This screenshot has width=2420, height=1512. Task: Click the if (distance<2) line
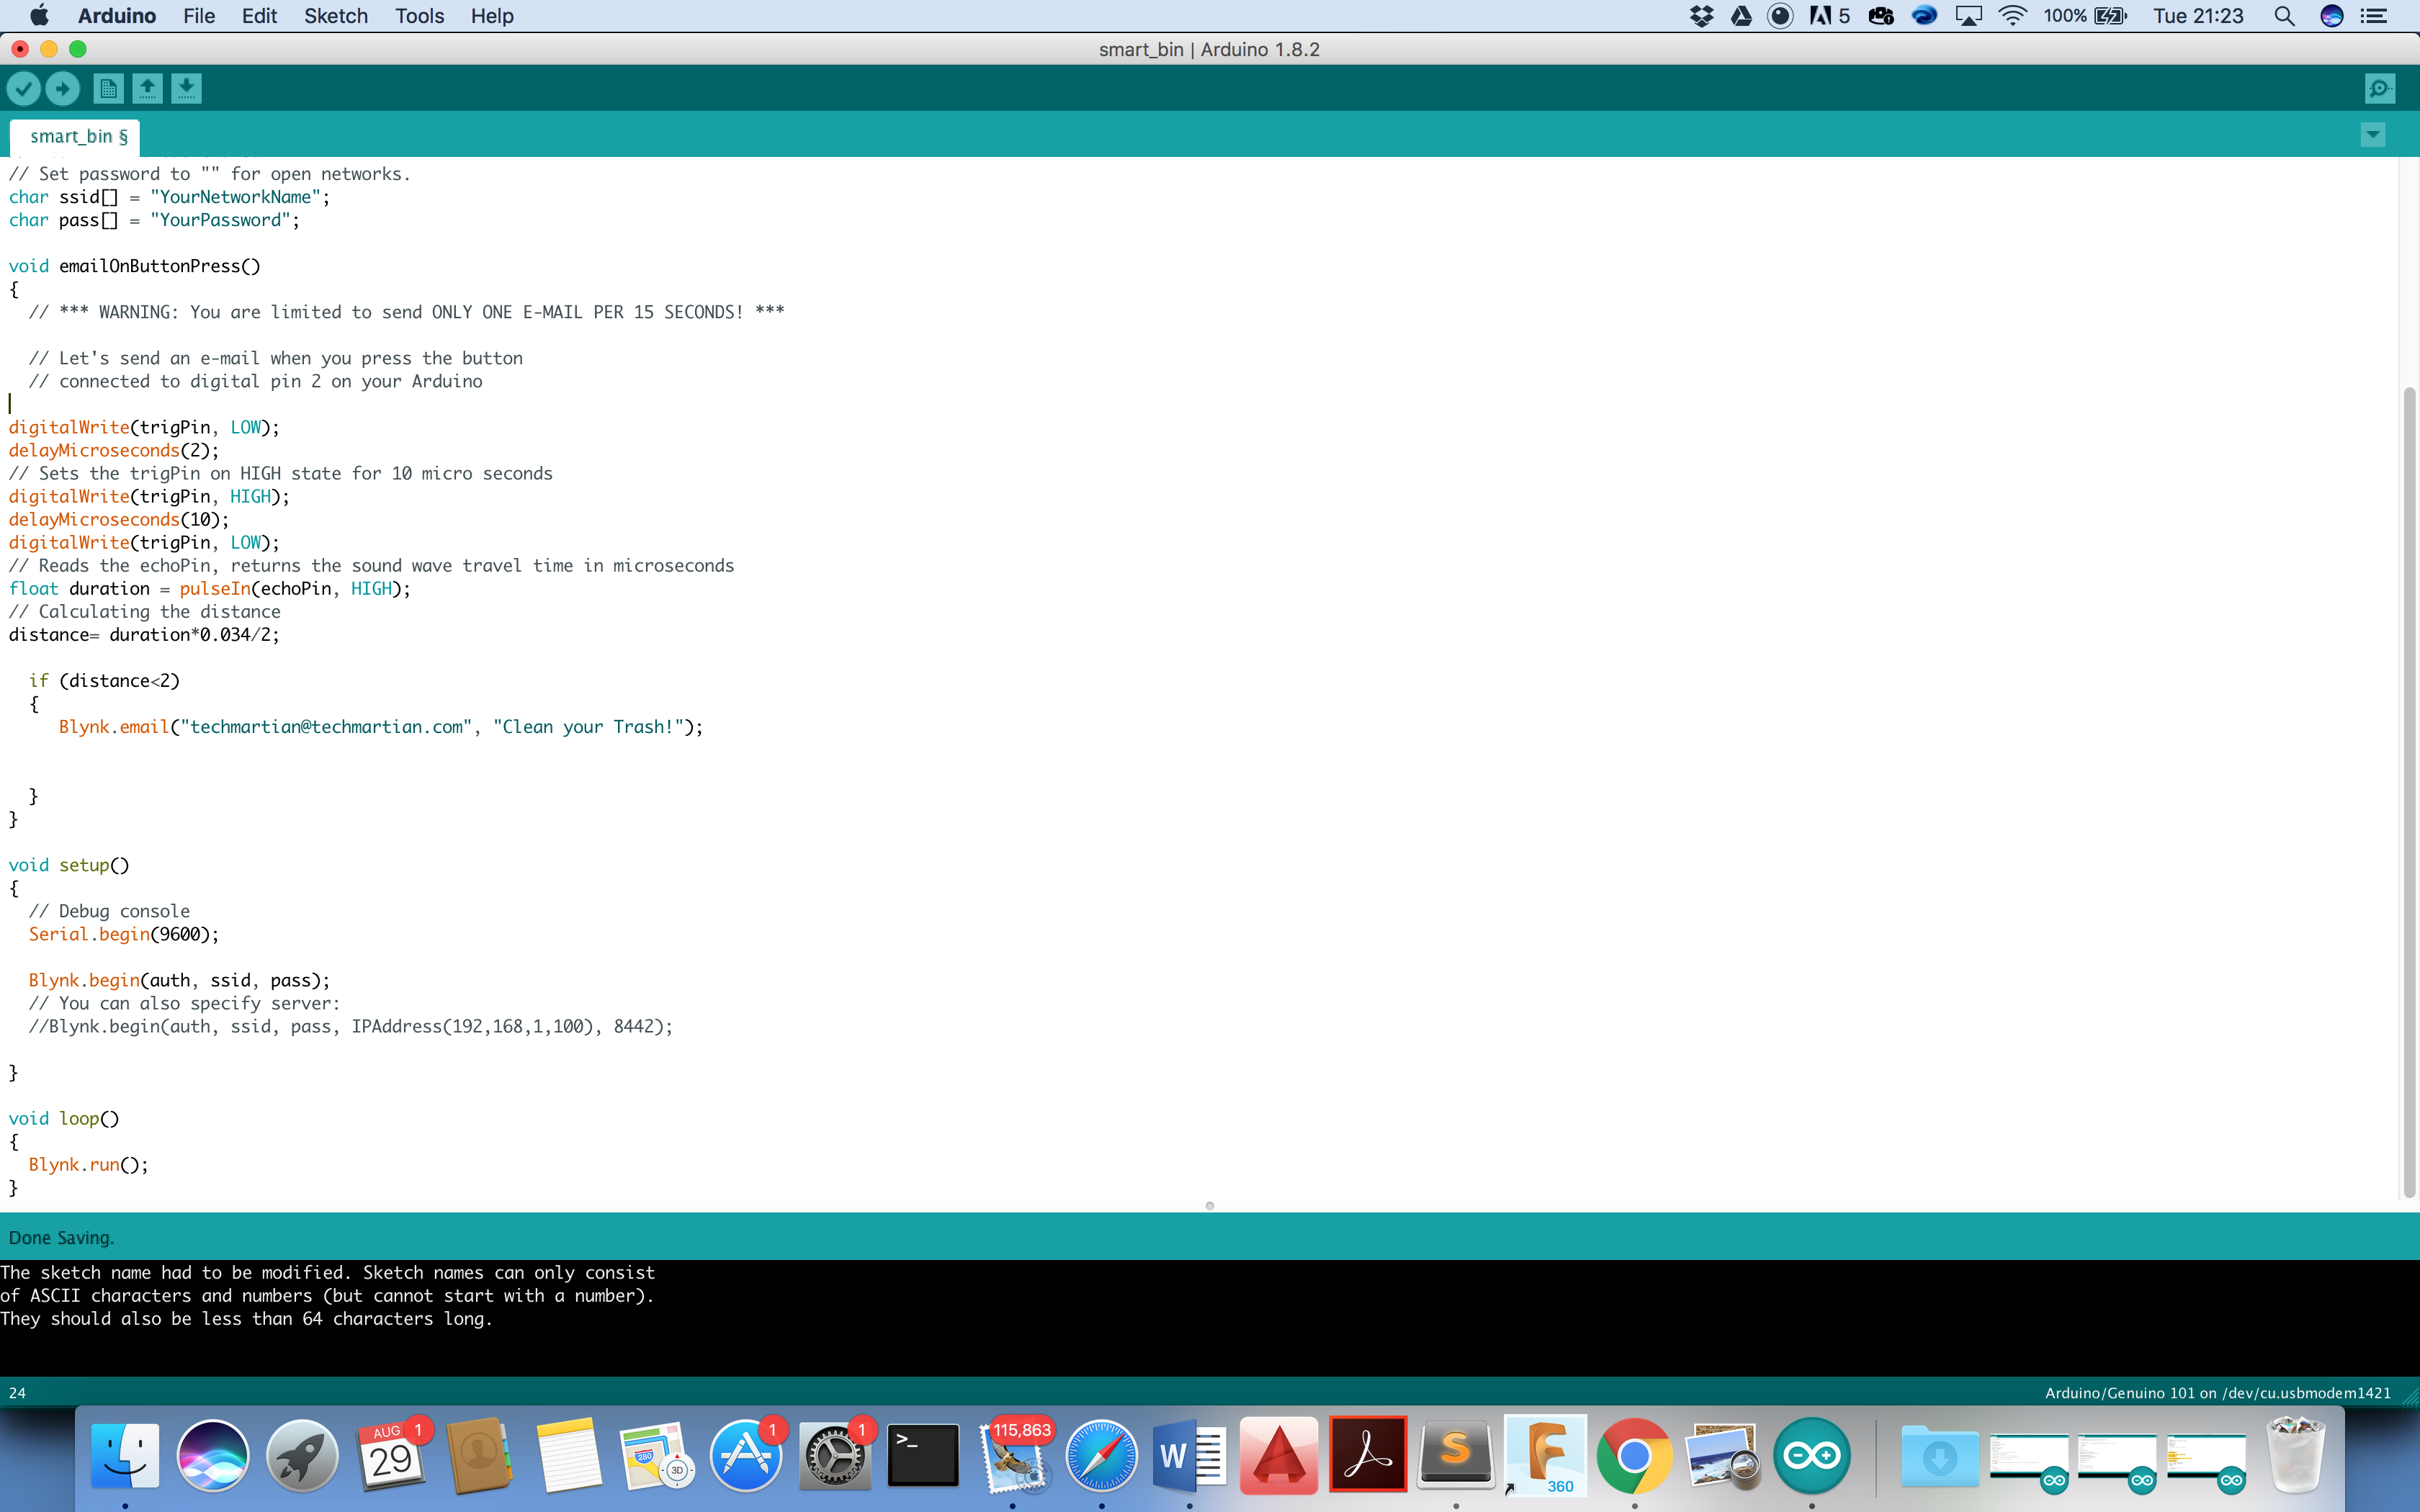click(104, 681)
